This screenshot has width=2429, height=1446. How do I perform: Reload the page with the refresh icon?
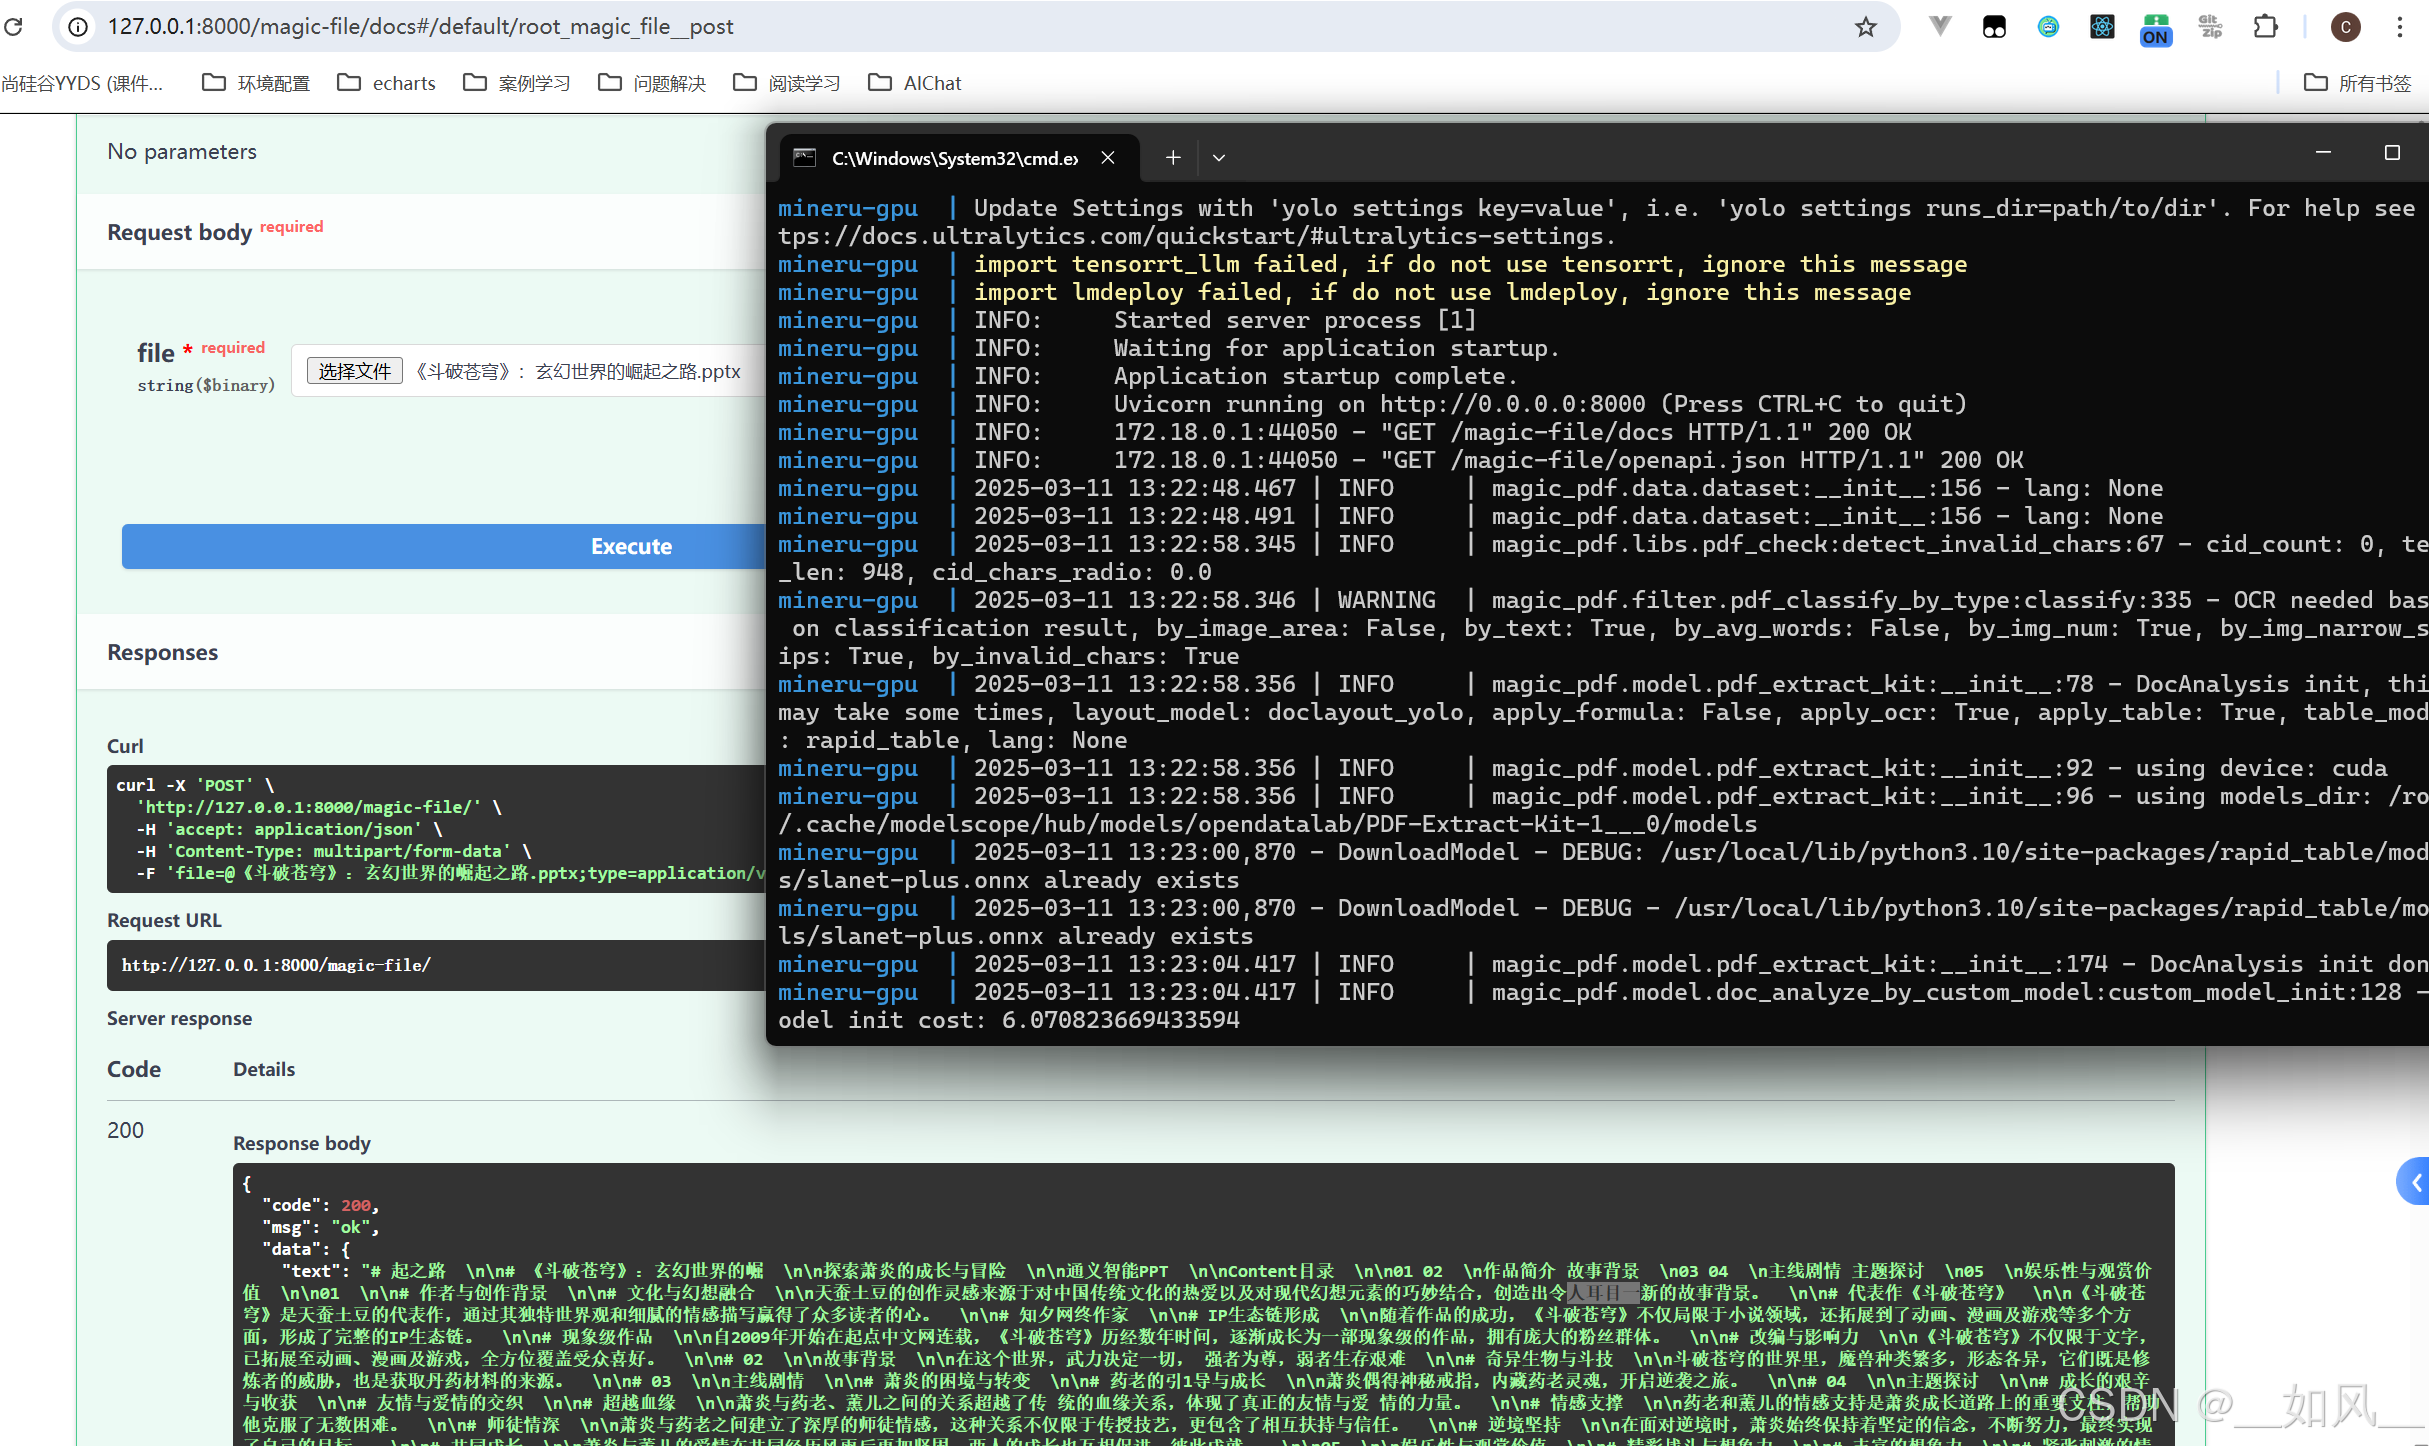(14, 27)
